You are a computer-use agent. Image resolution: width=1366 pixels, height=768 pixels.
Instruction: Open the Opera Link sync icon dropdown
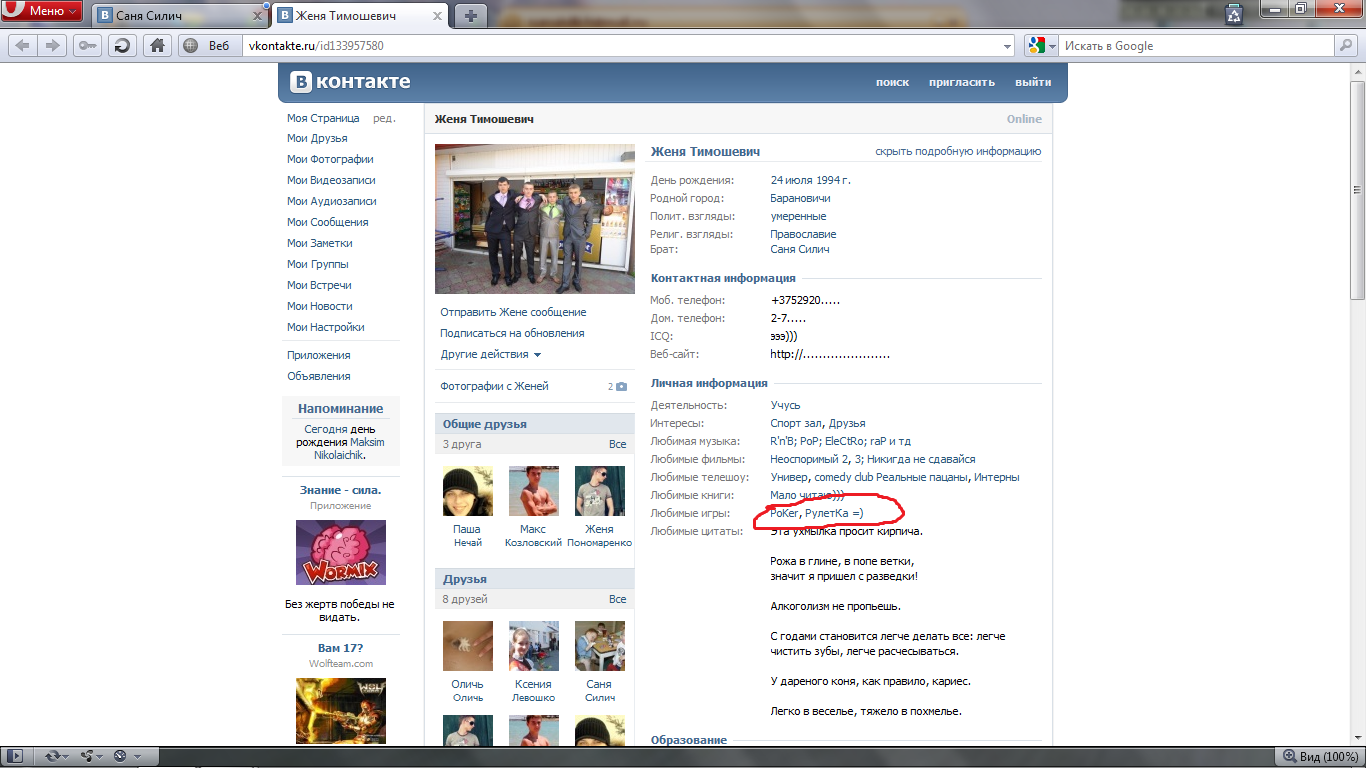pos(59,757)
